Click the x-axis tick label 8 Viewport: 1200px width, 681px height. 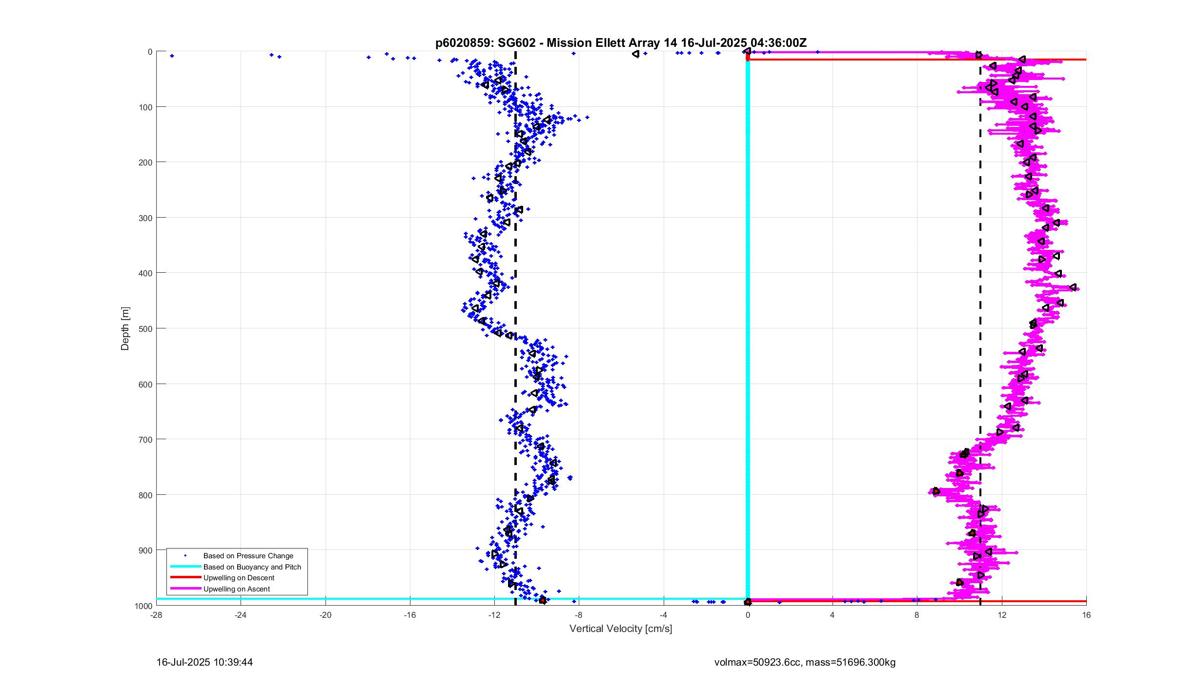click(917, 615)
